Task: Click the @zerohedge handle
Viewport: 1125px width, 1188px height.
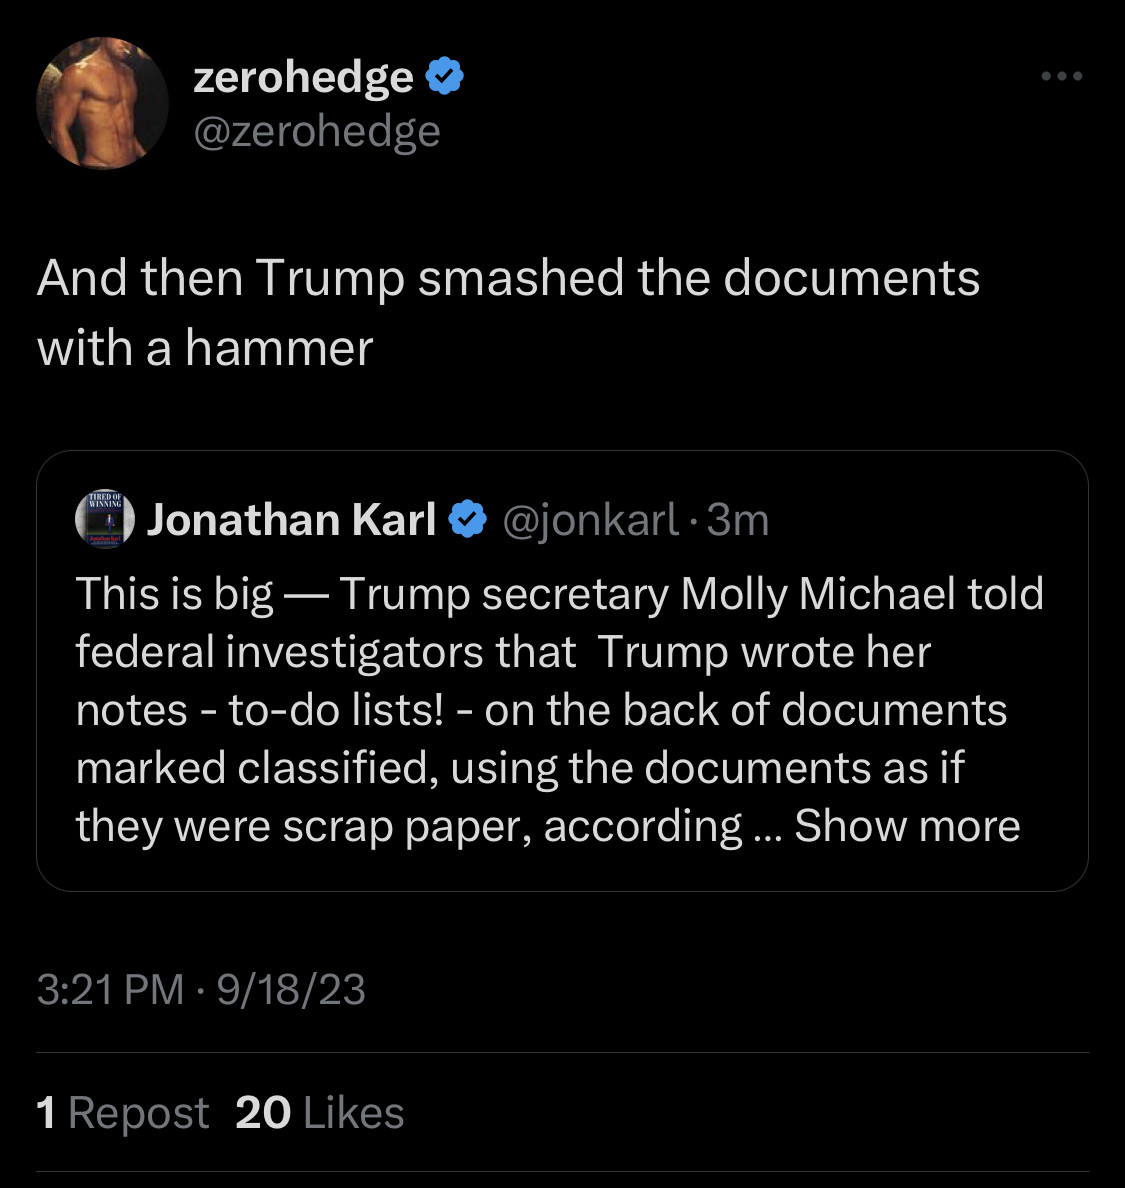Action: click(316, 132)
